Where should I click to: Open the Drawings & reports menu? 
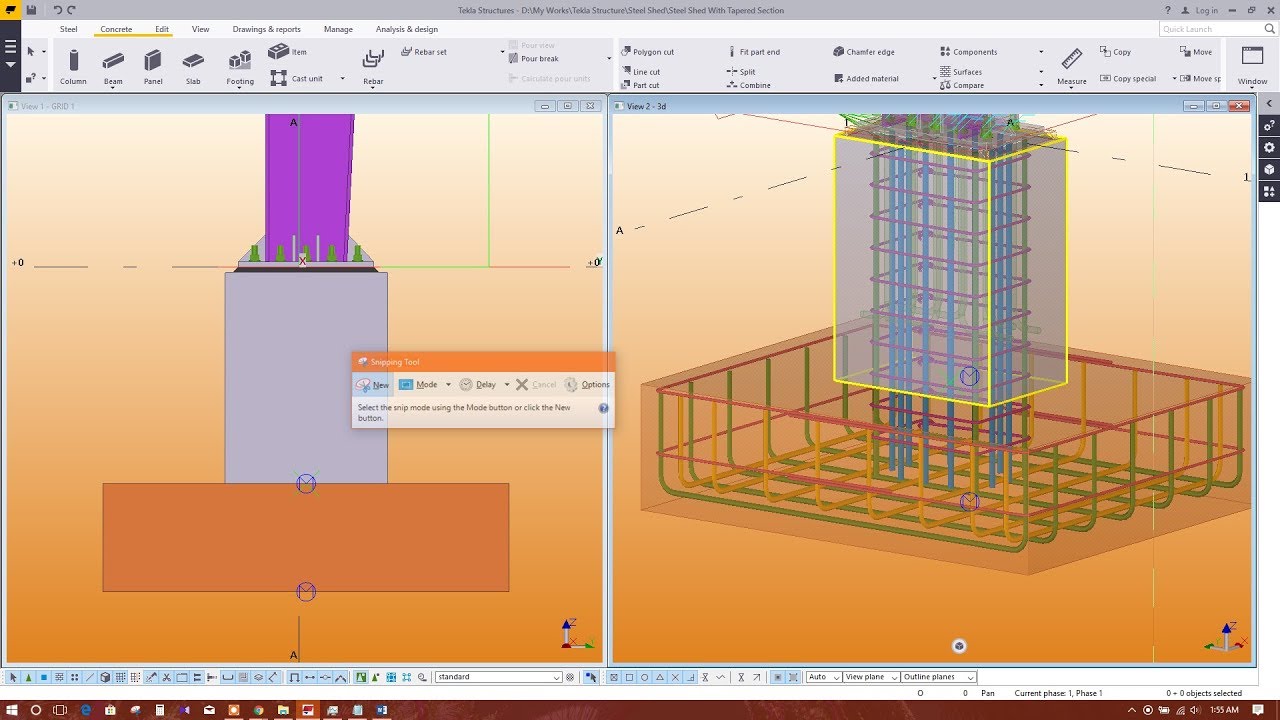(x=266, y=29)
